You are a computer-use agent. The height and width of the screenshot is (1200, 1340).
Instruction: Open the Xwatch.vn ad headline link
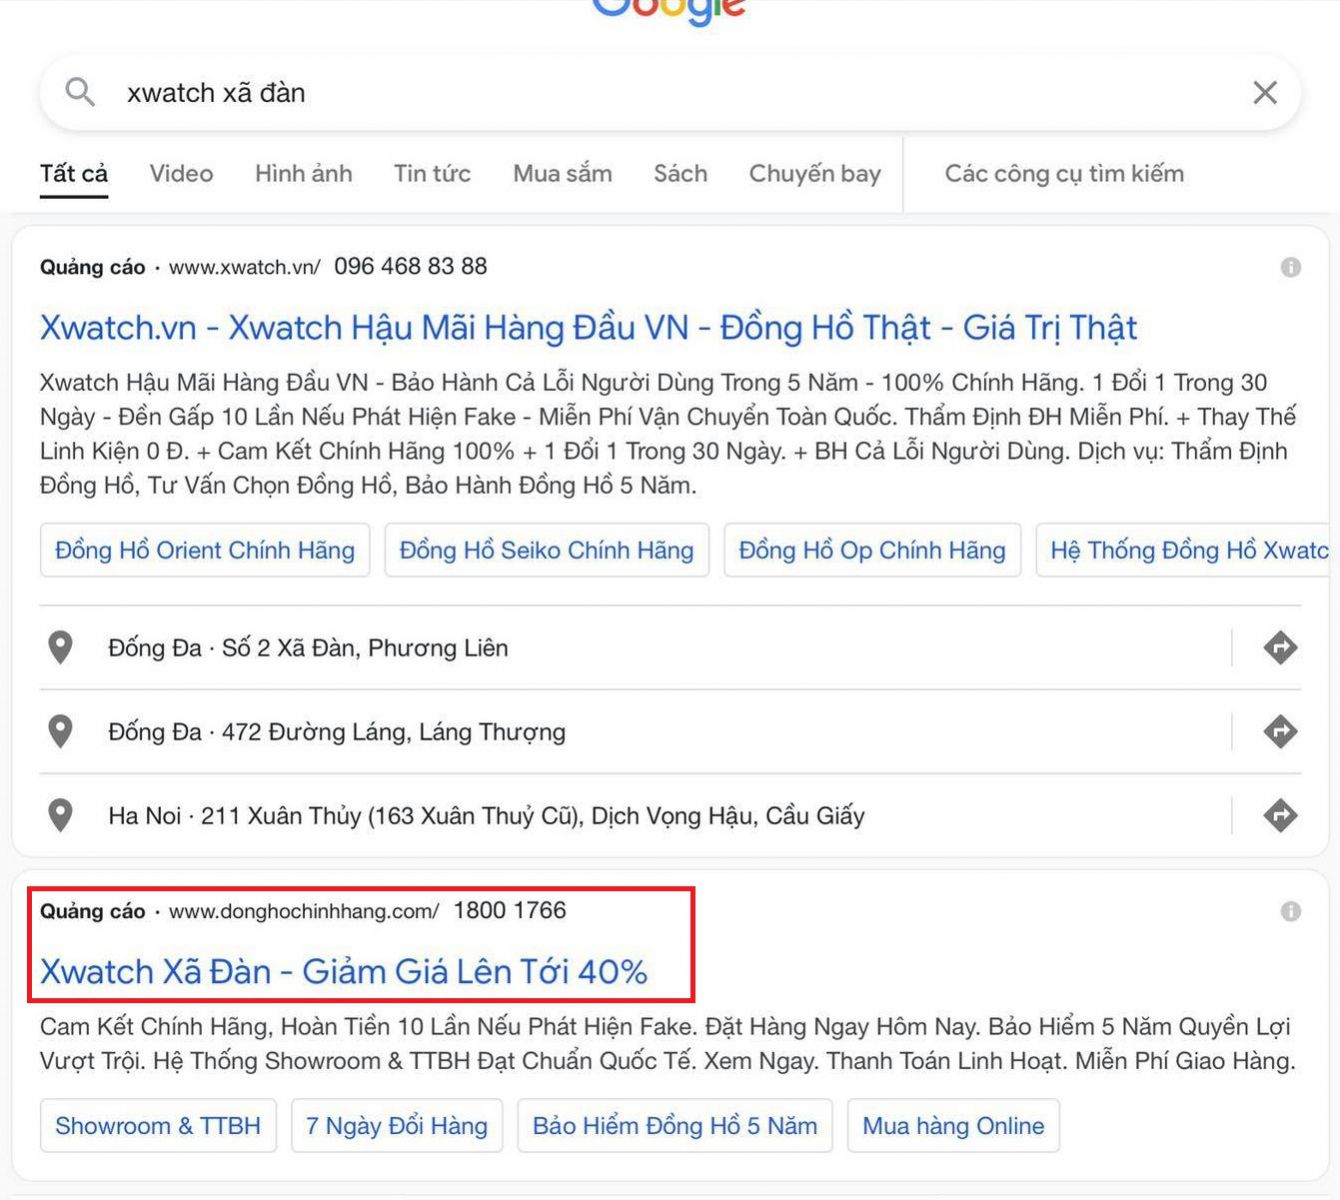pos(588,328)
